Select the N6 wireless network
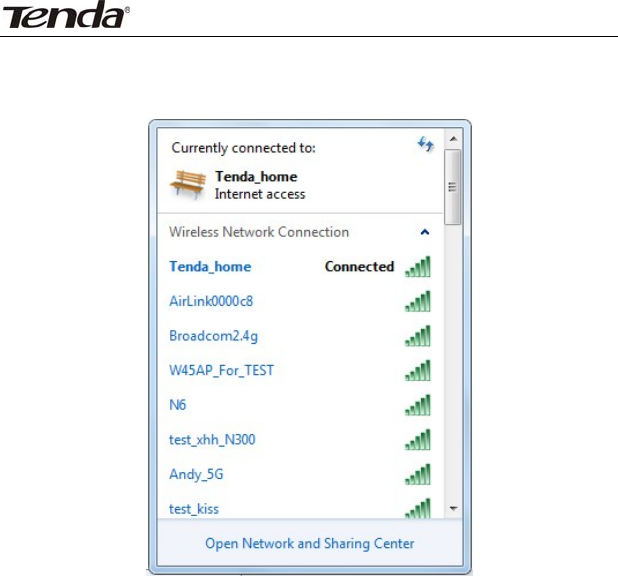Viewport: 618px width, 576px height. 300,405
